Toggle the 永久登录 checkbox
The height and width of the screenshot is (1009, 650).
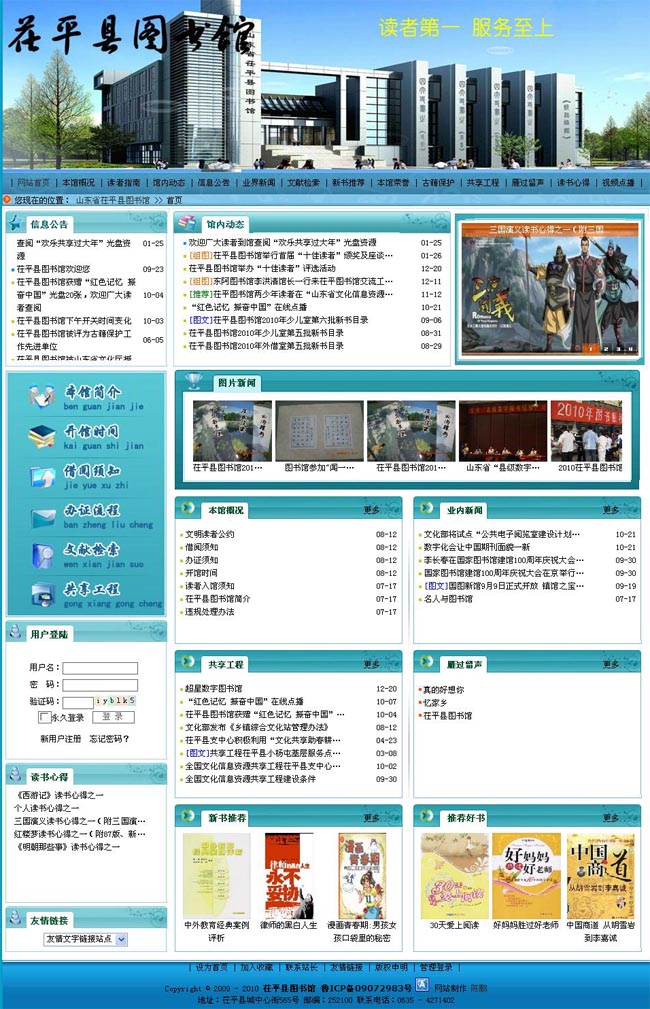click(x=44, y=717)
